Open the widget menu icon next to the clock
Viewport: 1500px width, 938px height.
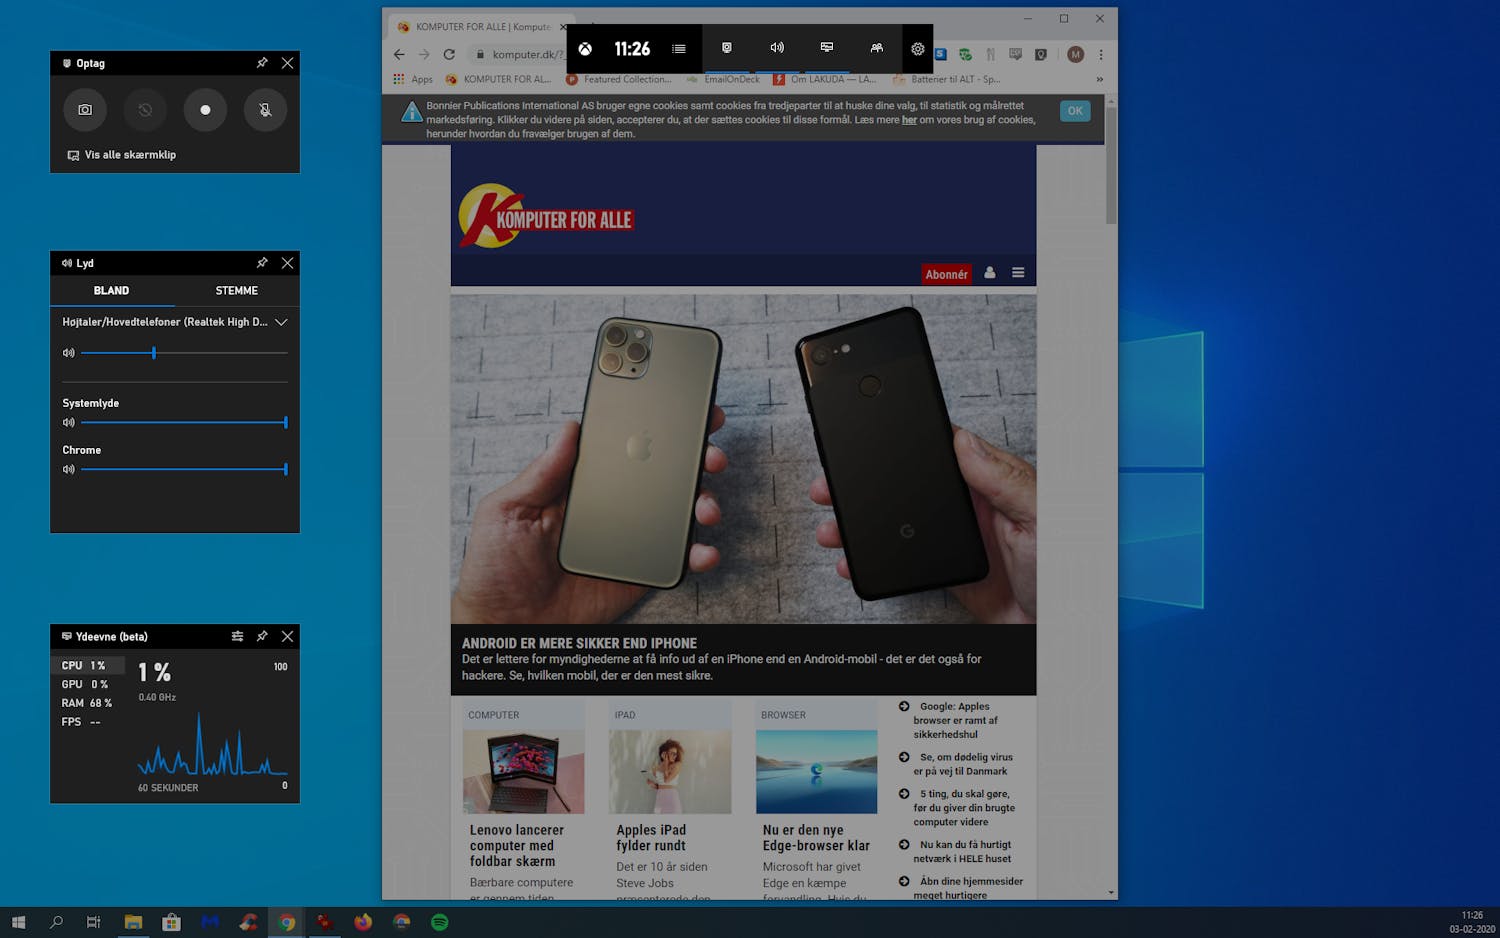point(679,48)
